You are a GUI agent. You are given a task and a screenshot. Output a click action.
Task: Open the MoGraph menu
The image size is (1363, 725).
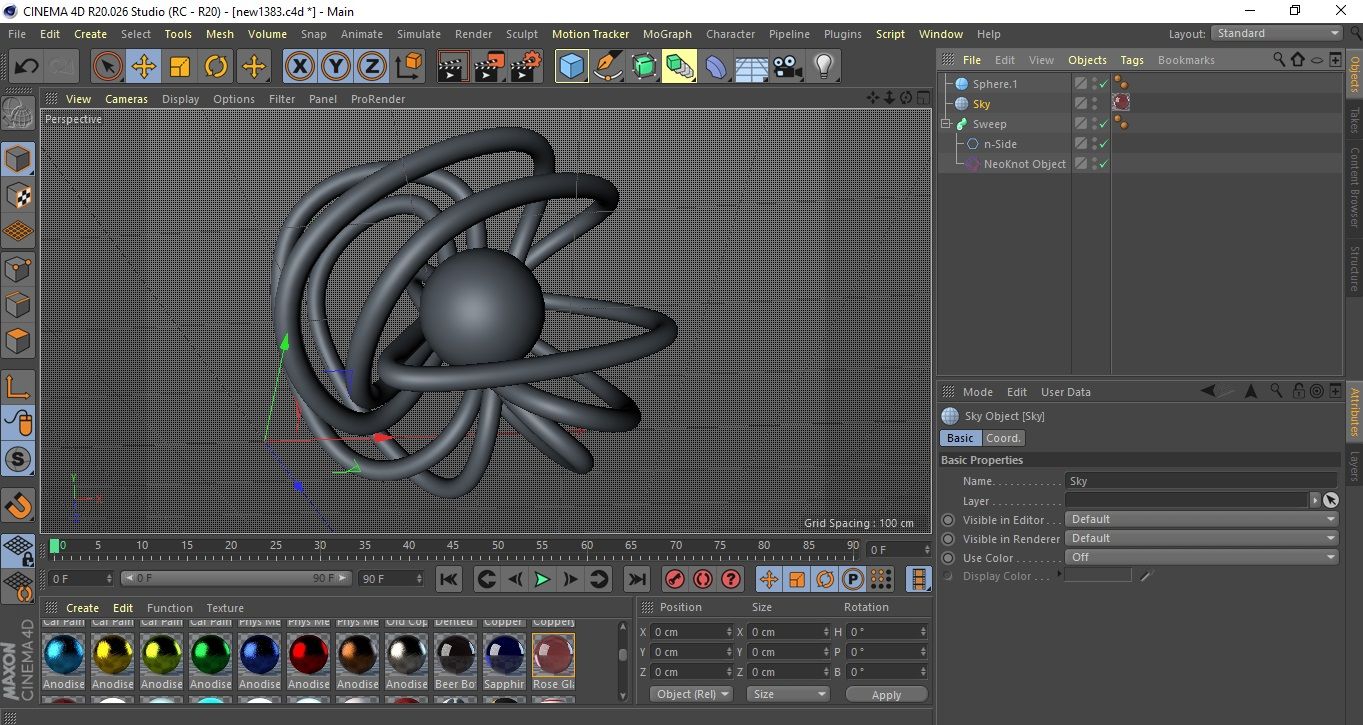pyautogui.click(x=667, y=34)
